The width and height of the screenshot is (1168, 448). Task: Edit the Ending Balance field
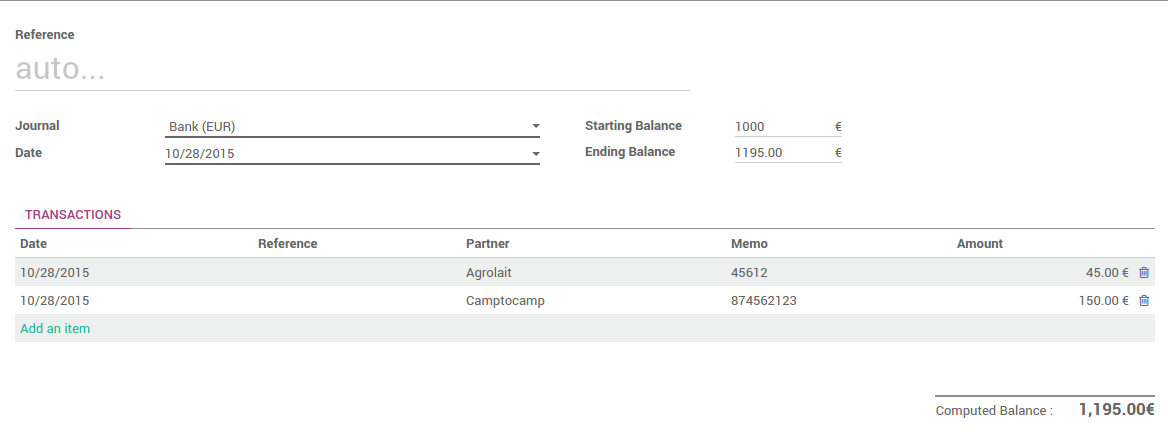click(780, 153)
